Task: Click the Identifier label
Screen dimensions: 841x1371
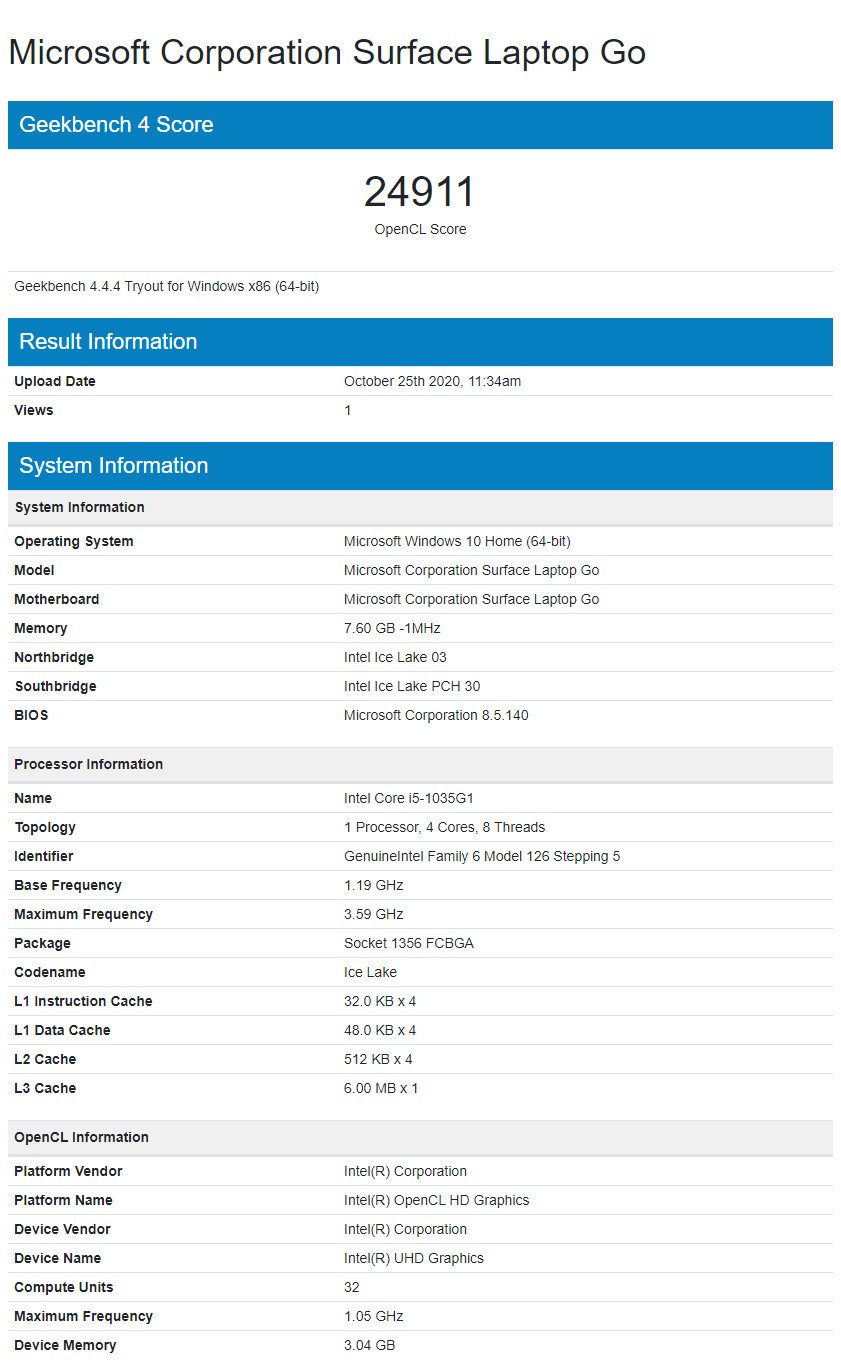Action: (44, 856)
